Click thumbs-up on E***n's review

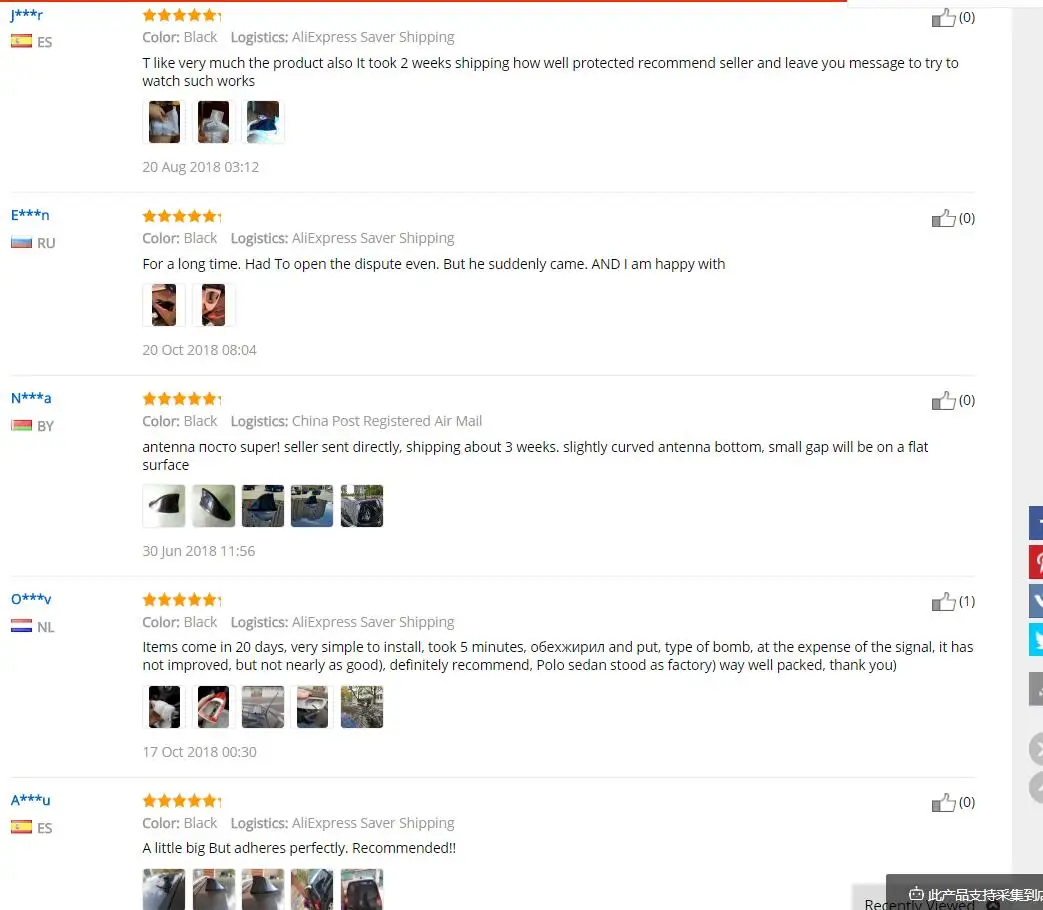943,218
